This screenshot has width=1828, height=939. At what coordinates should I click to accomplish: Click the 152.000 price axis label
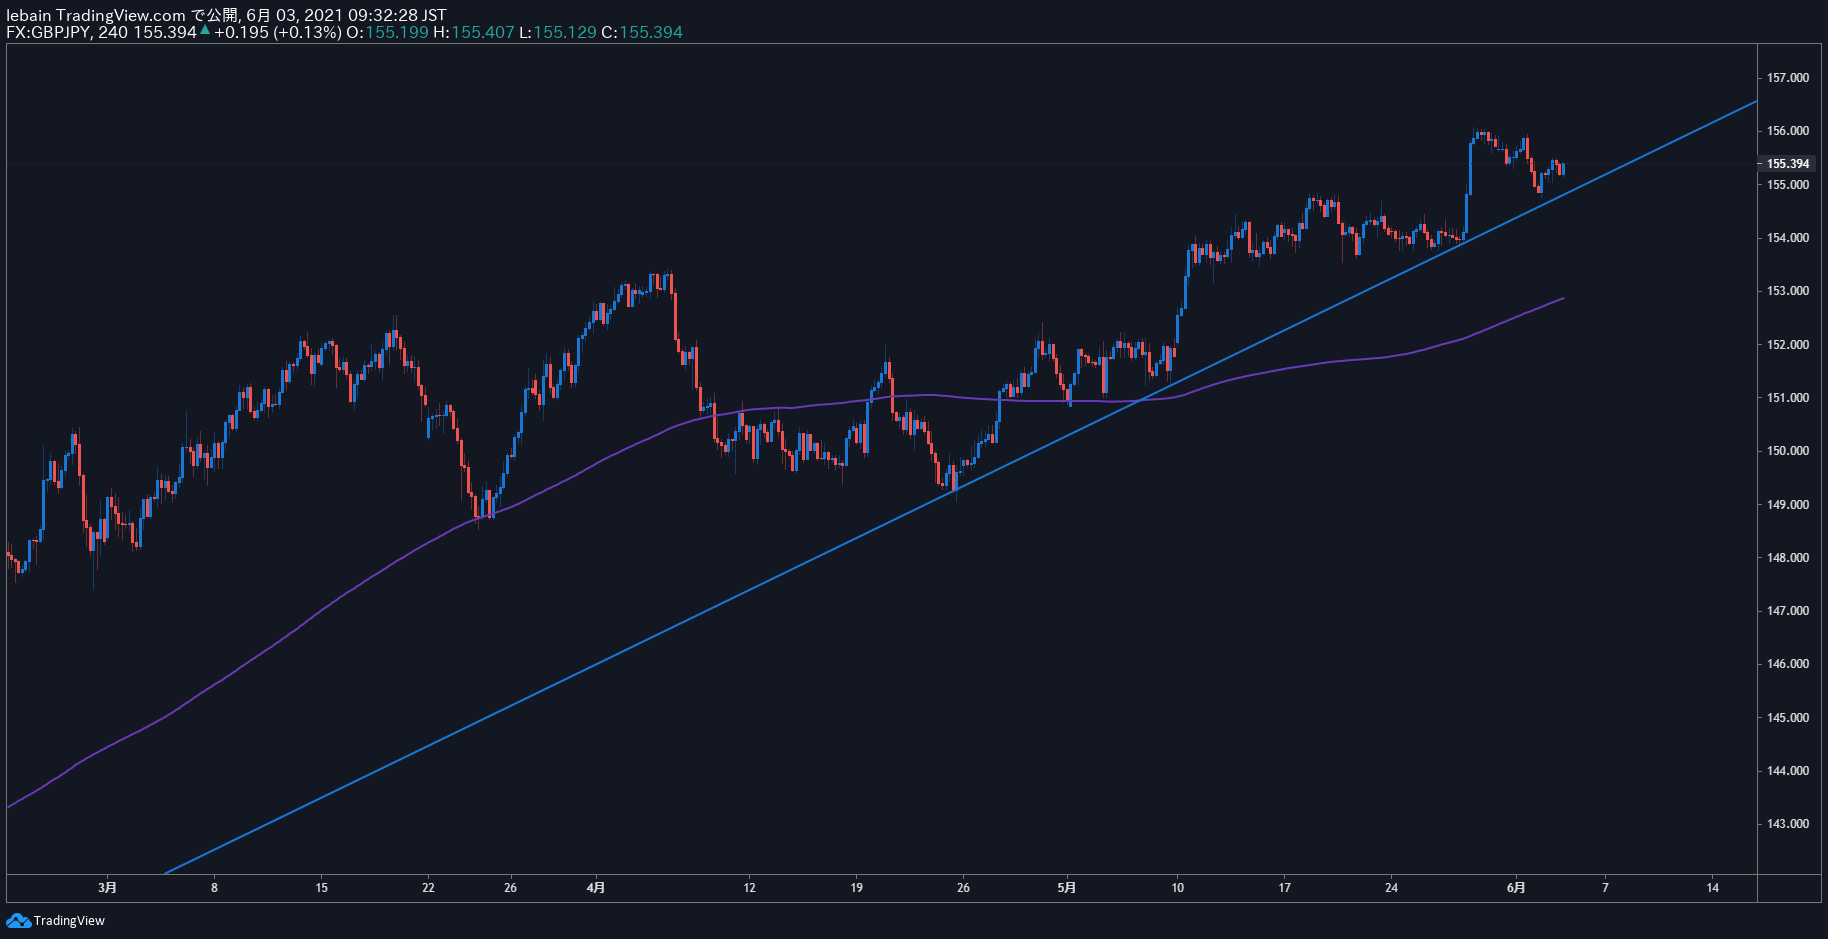[1788, 345]
